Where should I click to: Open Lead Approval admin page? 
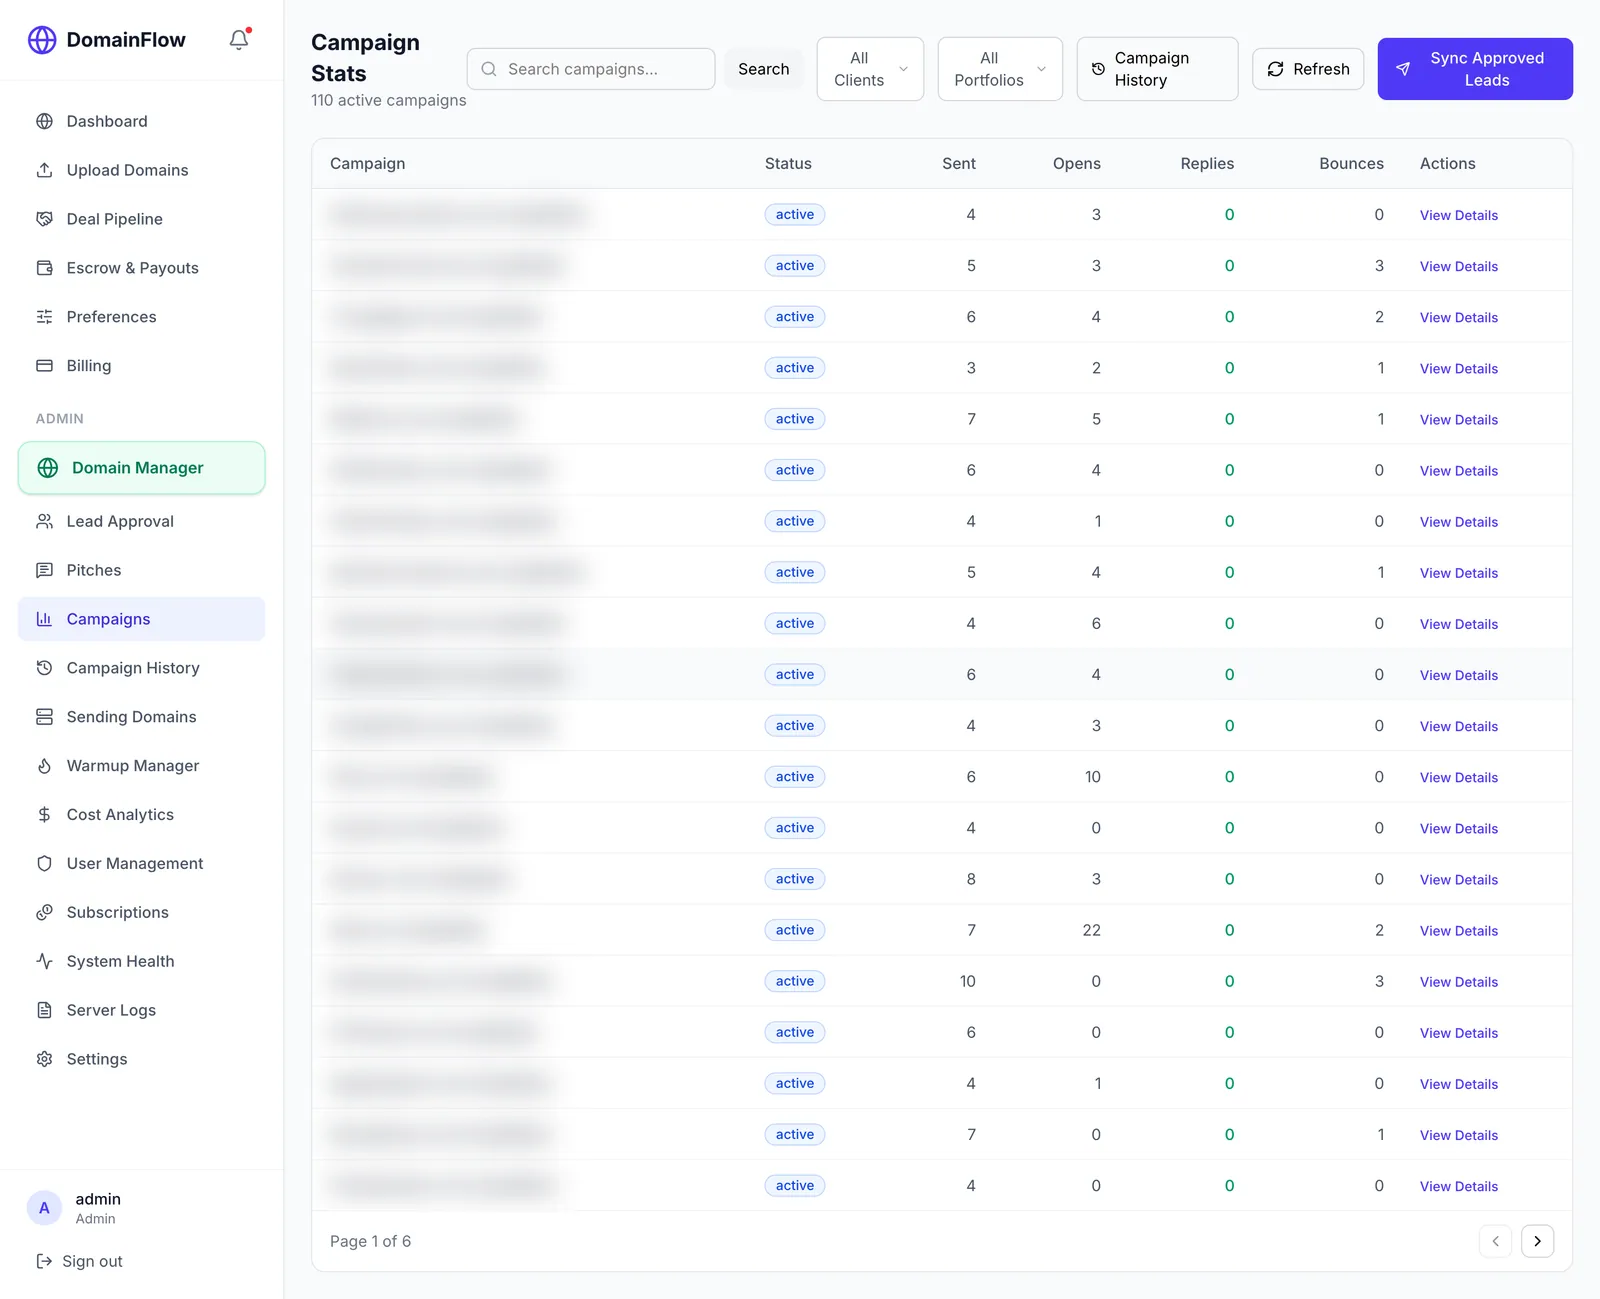click(x=141, y=521)
